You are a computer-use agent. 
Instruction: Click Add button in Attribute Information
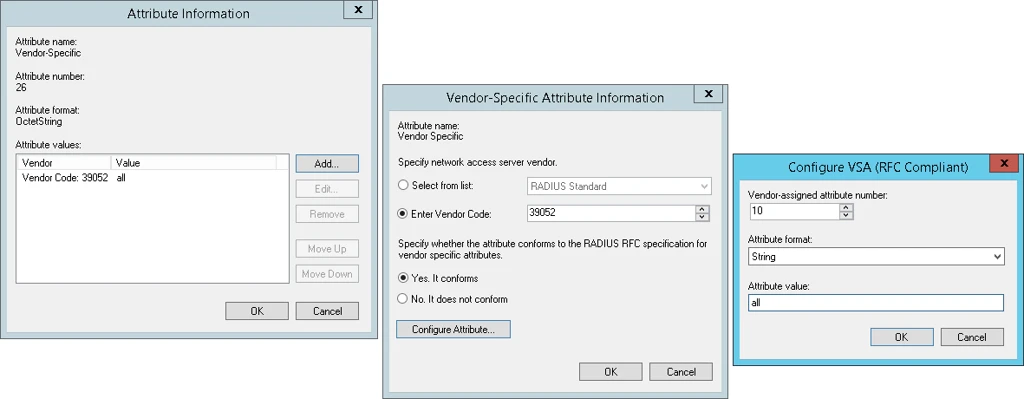coord(327,163)
